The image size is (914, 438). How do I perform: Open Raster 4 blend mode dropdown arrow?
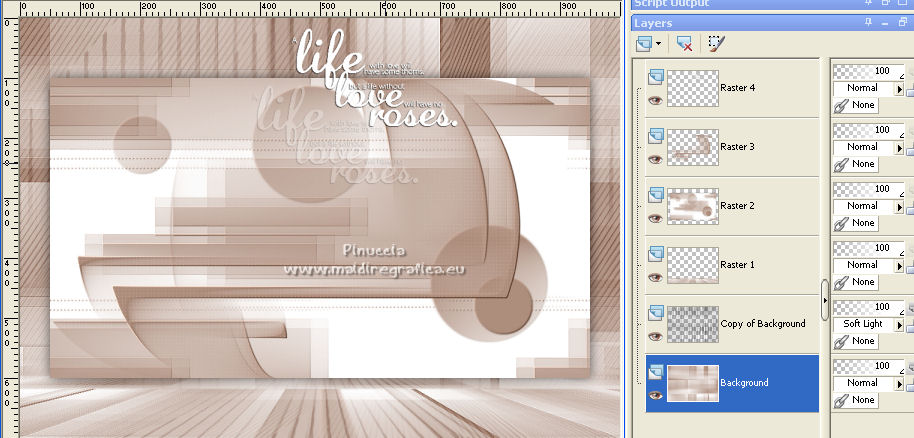[899, 89]
